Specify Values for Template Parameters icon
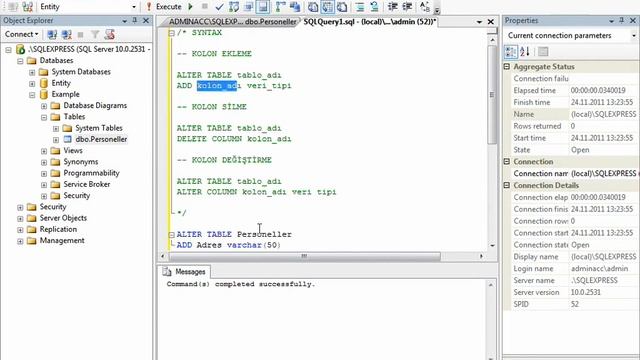This screenshot has height=360, width=640. (424, 7)
